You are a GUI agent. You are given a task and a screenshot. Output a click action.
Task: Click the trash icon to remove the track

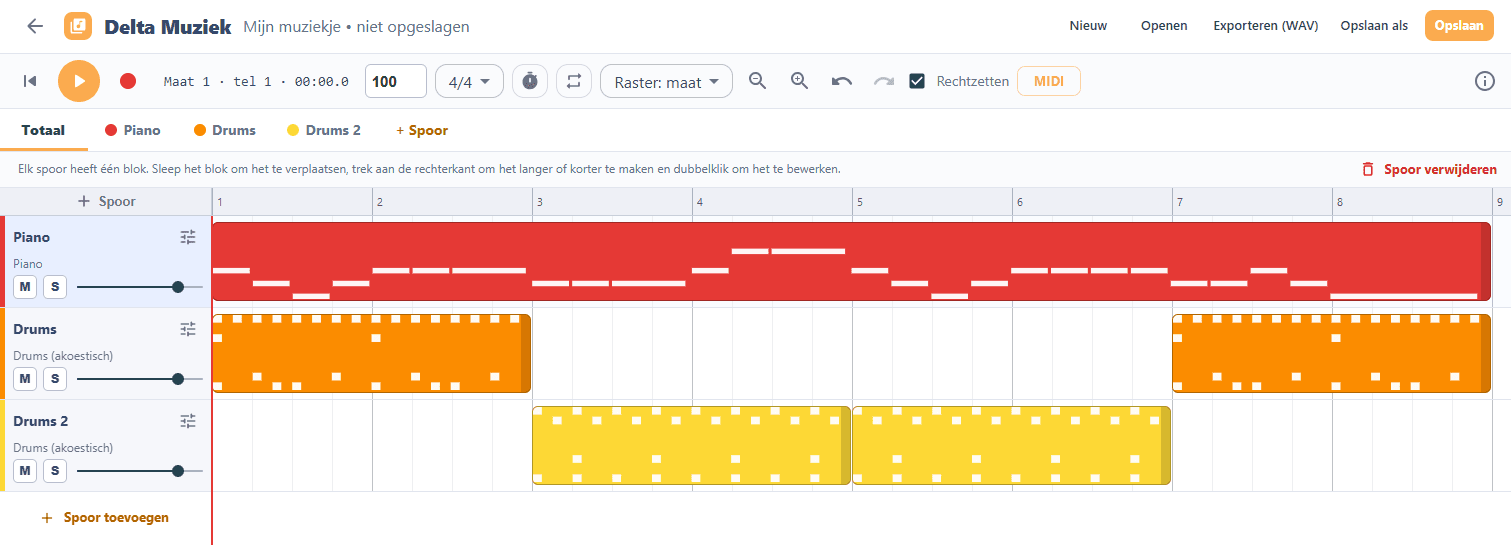(x=1368, y=169)
